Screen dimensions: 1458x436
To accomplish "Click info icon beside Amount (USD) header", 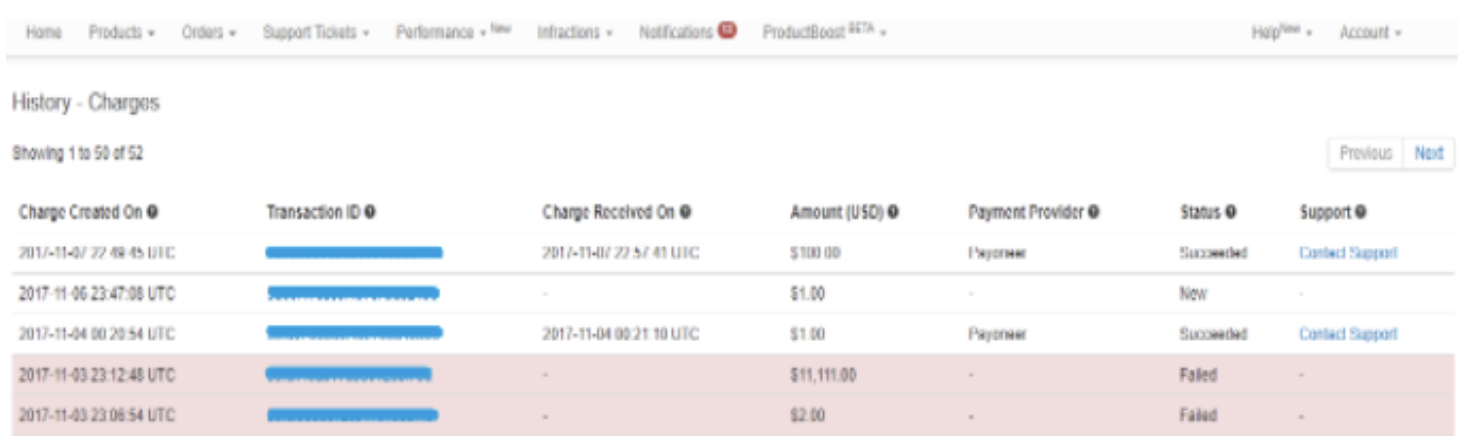I will tap(892, 213).
